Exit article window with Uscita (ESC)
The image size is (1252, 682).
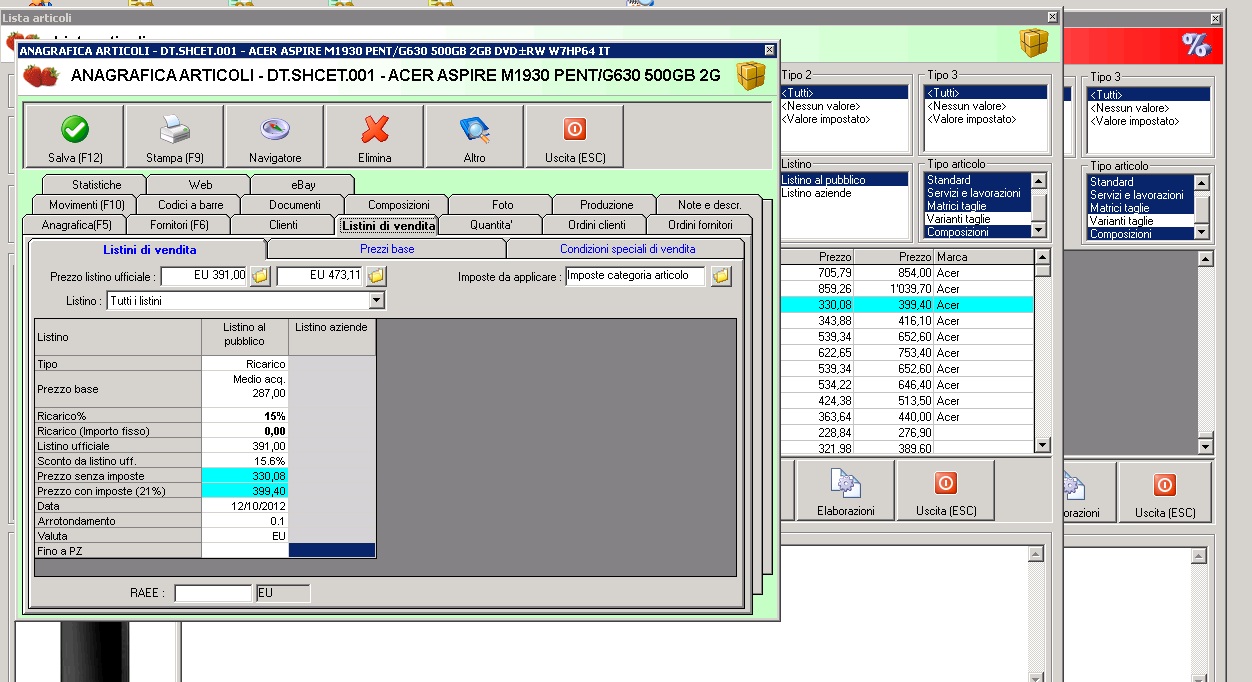click(575, 136)
